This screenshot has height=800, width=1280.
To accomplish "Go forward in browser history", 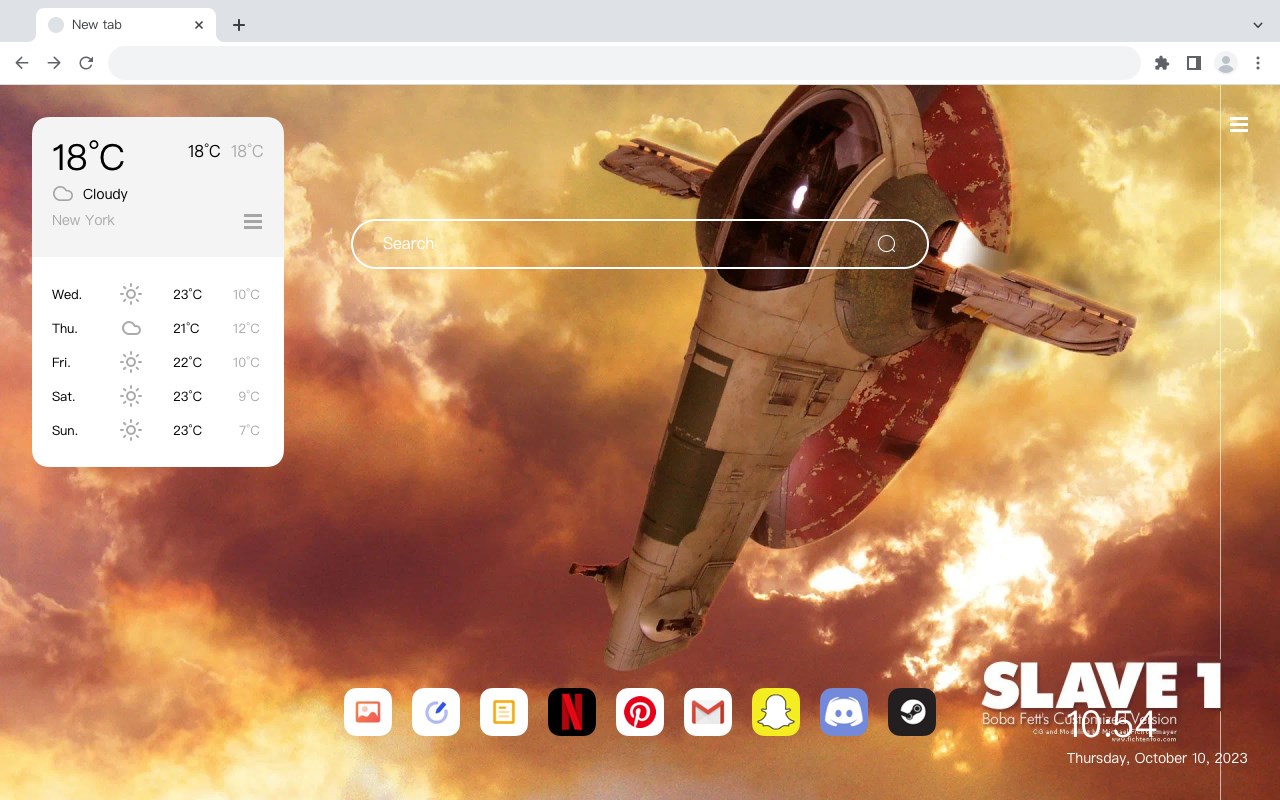I will click(x=54, y=63).
